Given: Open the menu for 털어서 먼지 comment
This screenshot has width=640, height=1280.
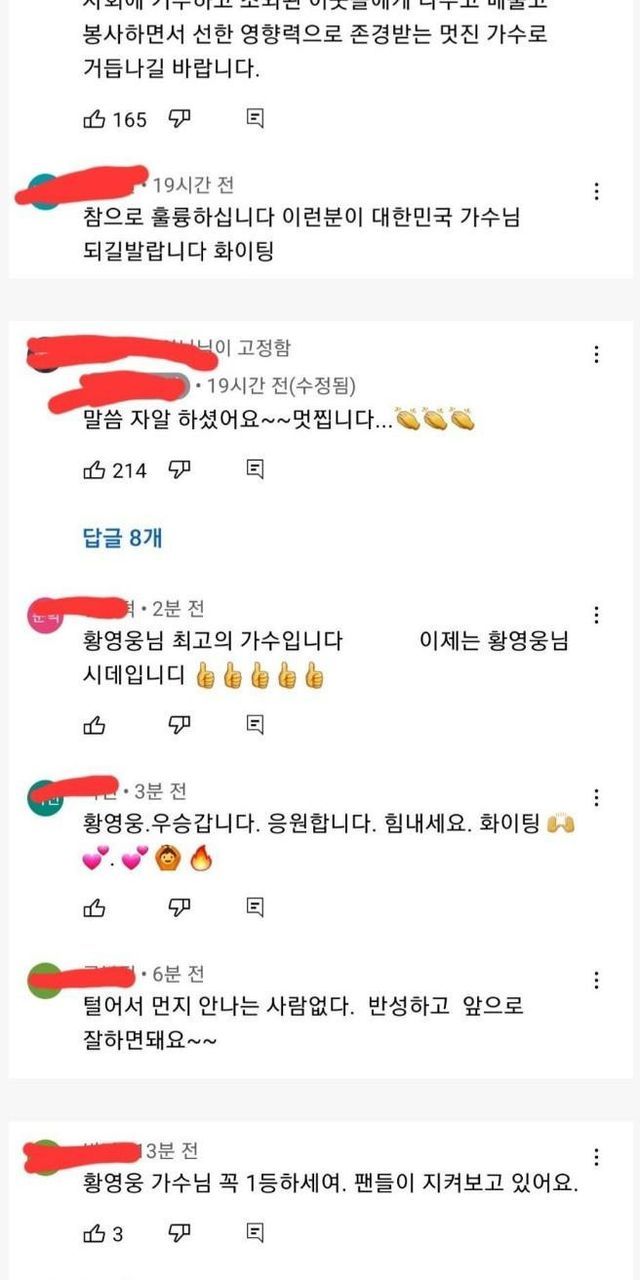Looking at the screenshot, I should tap(596, 980).
